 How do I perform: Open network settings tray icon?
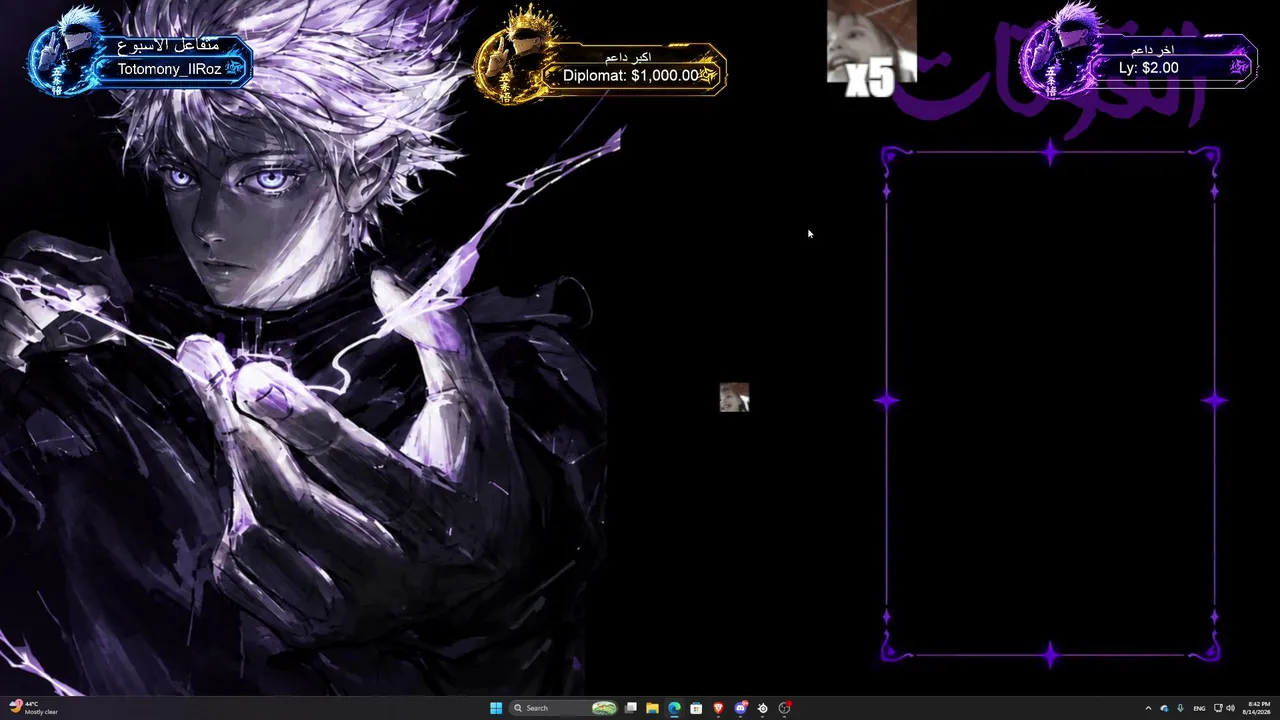point(1218,708)
